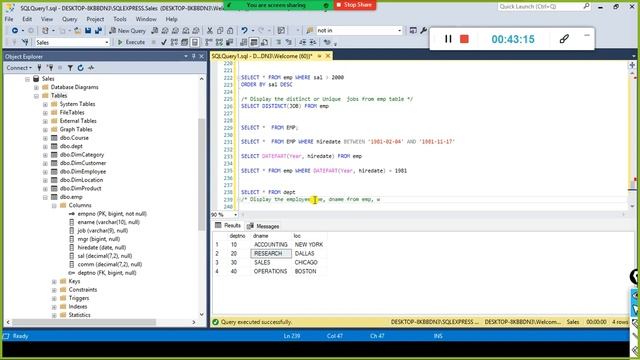Viewport: 640px width, 360px height.
Task: Click the Paste icon in toolbar
Action: 230,31
